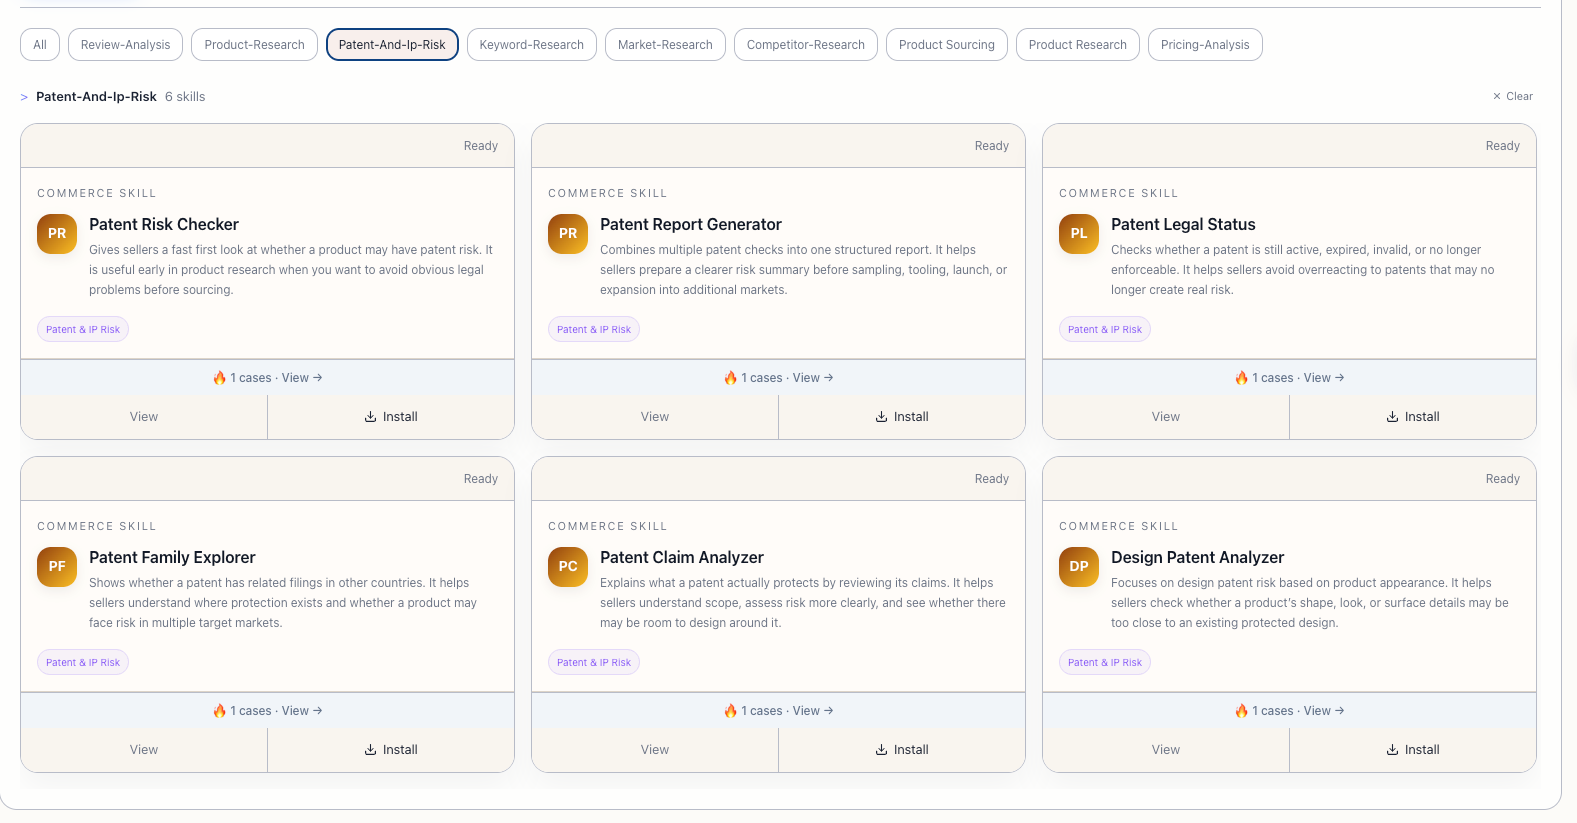The width and height of the screenshot is (1577, 823).
Task: Click Patent & IP Risk tag on Patent Claim Analyzer
Action: (594, 662)
